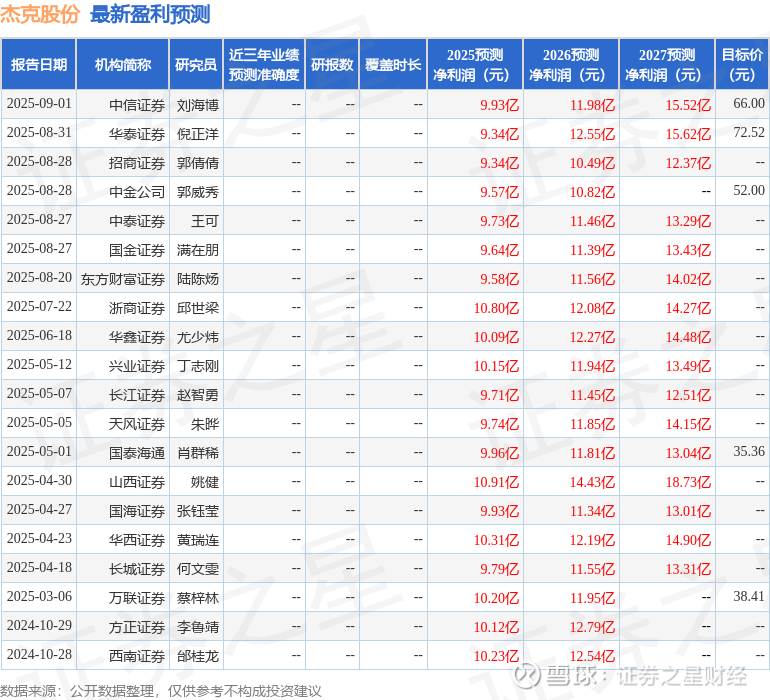Select analyst 郭威秀 cell
The width and height of the screenshot is (770, 700).
(x=197, y=192)
